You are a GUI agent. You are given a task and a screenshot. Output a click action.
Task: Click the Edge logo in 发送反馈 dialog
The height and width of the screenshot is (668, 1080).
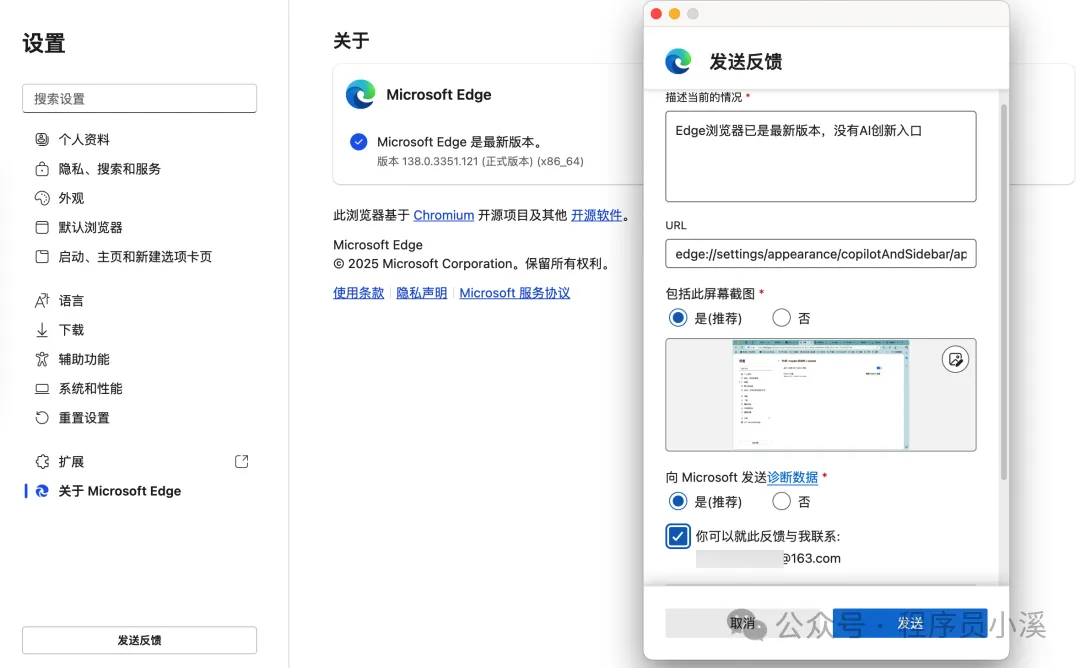click(x=678, y=61)
